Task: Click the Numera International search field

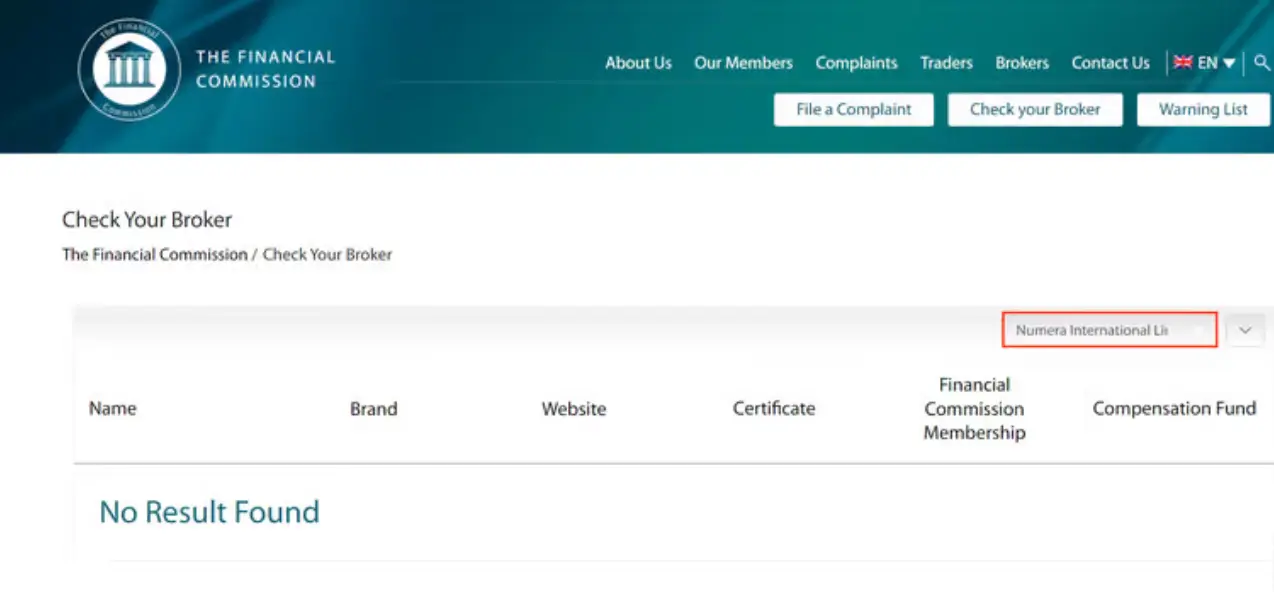Action: click(x=1109, y=330)
